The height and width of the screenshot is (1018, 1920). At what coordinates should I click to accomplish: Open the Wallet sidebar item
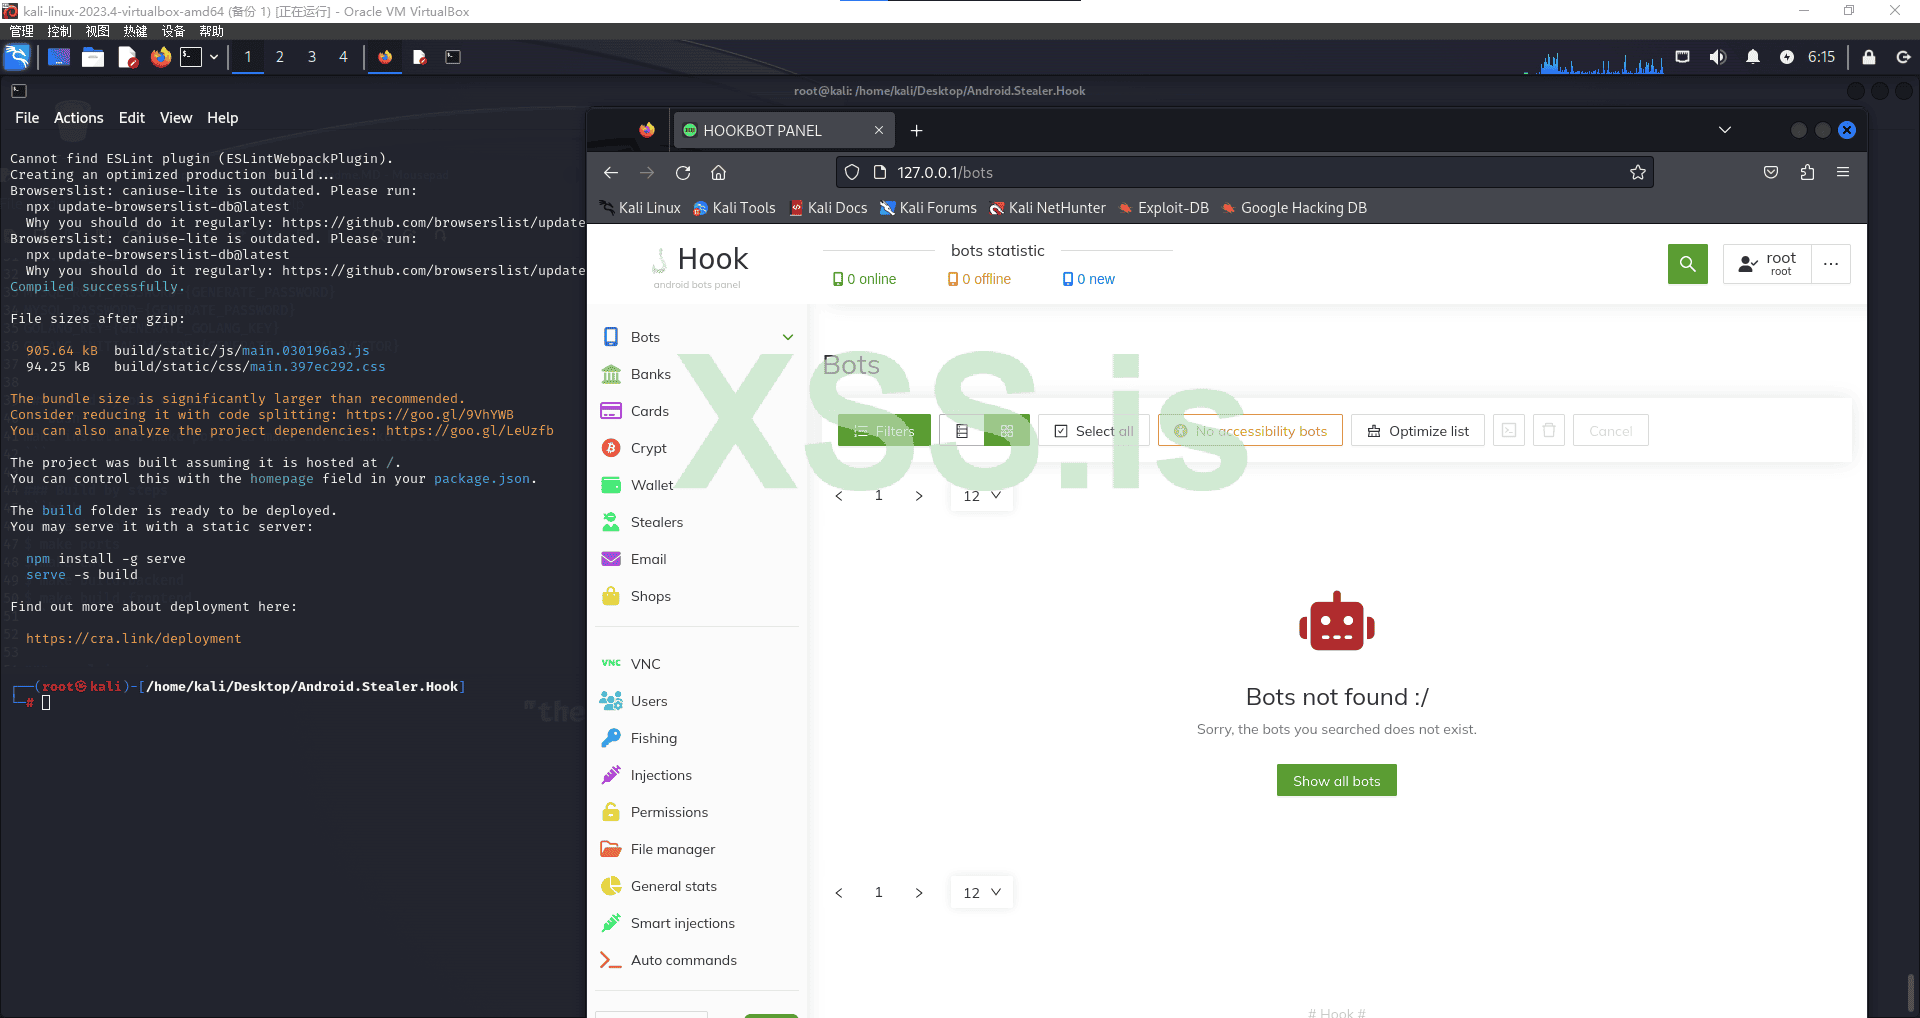click(699, 486)
